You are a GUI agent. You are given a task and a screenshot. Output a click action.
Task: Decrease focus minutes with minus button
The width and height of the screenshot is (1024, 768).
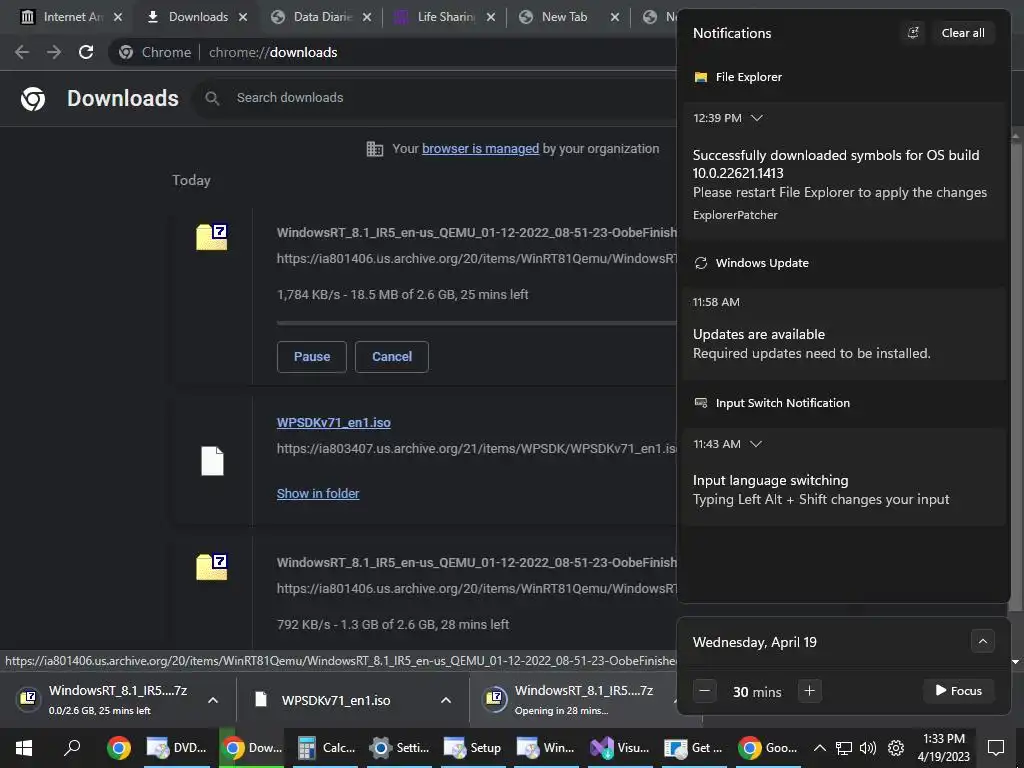(705, 691)
